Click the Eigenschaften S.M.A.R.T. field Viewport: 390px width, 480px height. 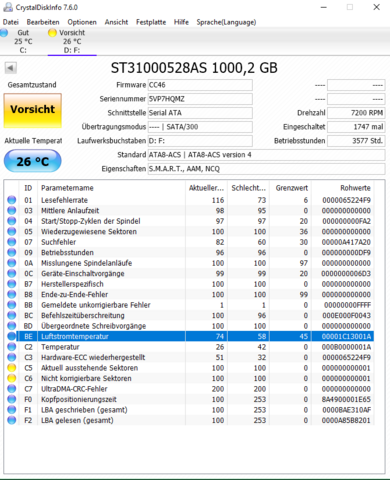pyautogui.click(x=266, y=169)
